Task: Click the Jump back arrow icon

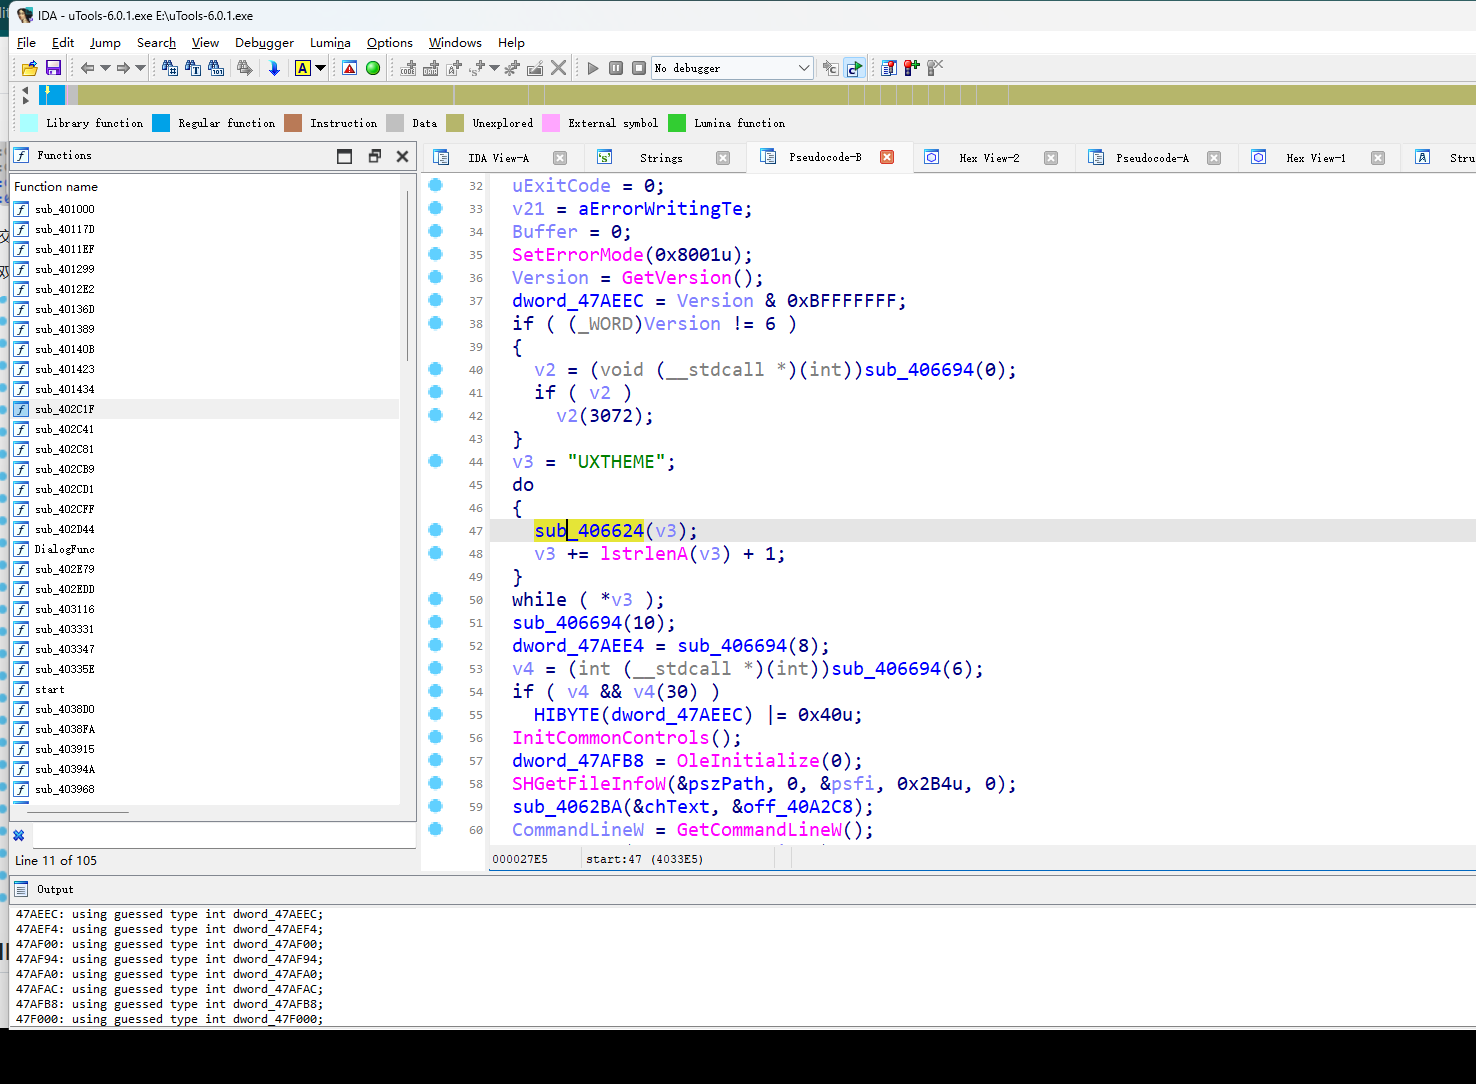Action: [x=88, y=68]
